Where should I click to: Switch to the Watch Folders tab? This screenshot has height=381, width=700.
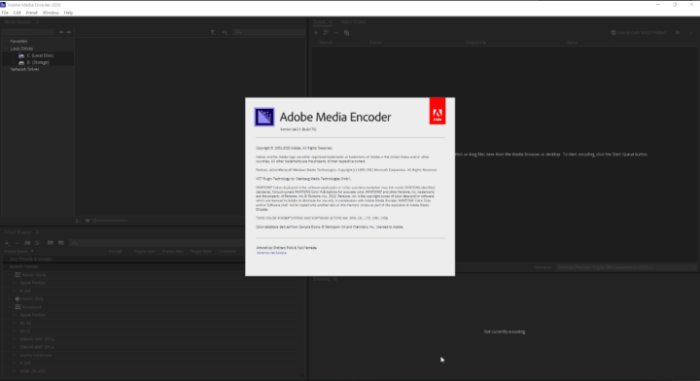coord(353,21)
